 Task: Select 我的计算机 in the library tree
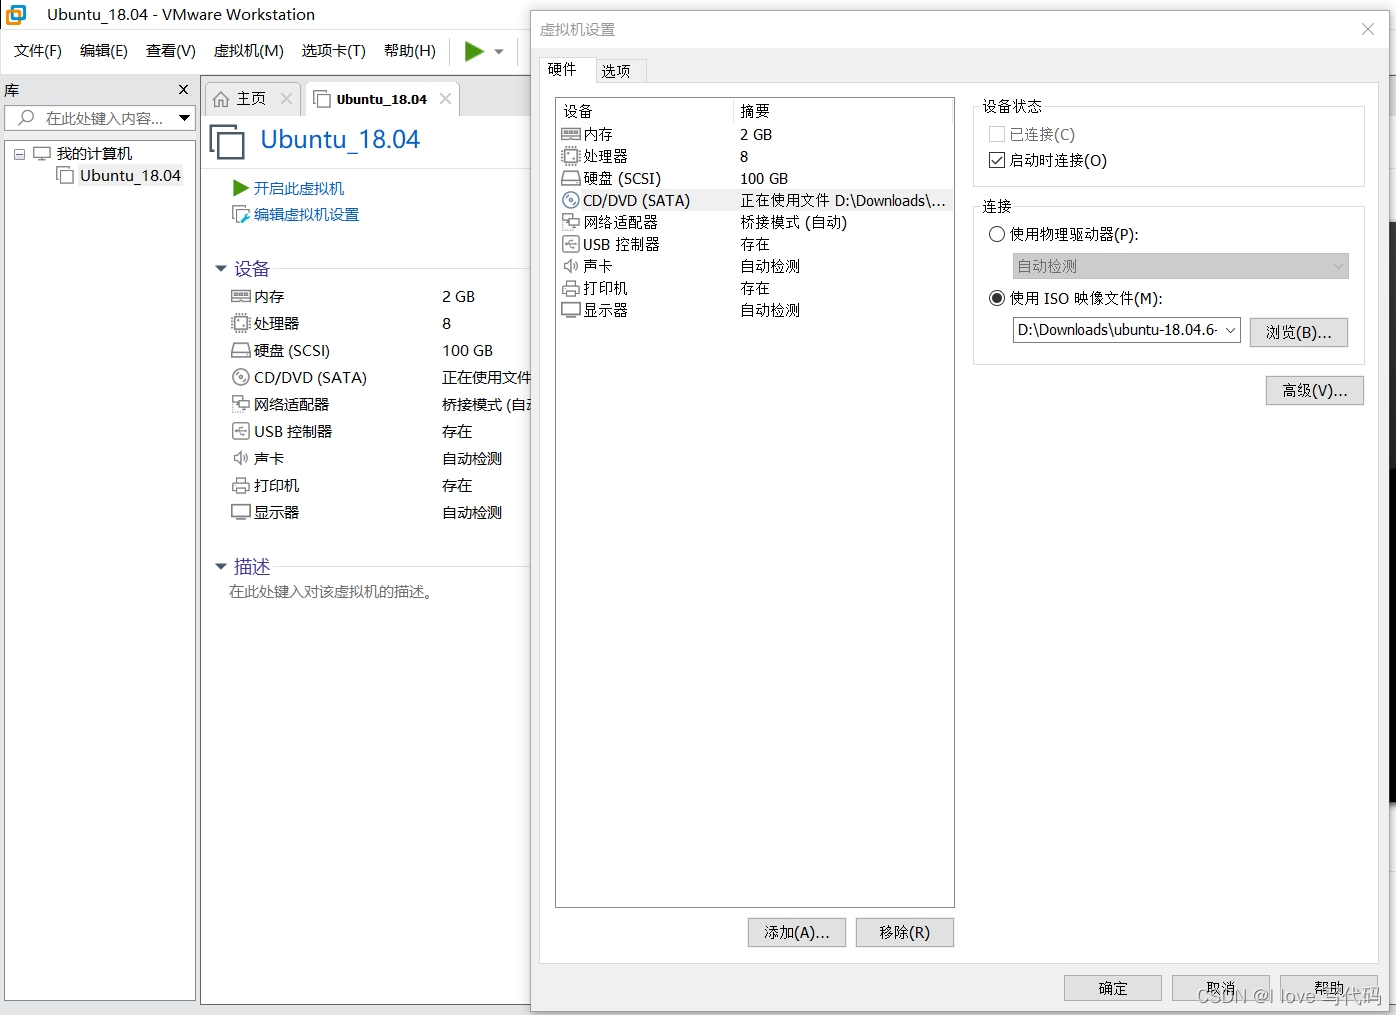[94, 154]
